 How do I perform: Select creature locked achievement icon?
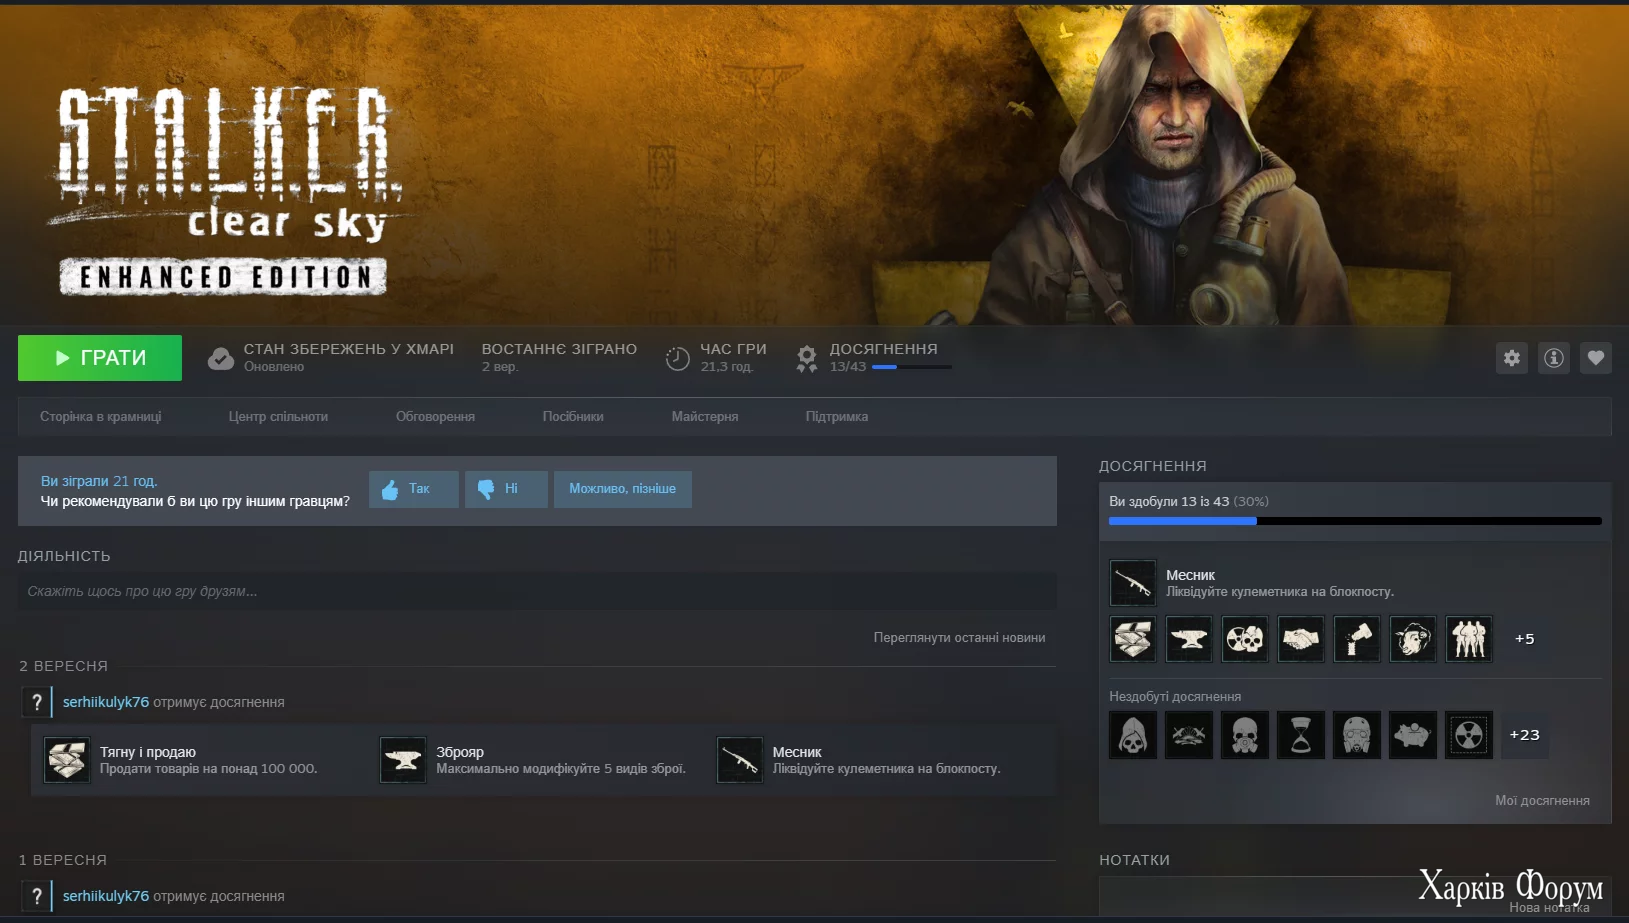pyautogui.click(x=1413, y=735)
